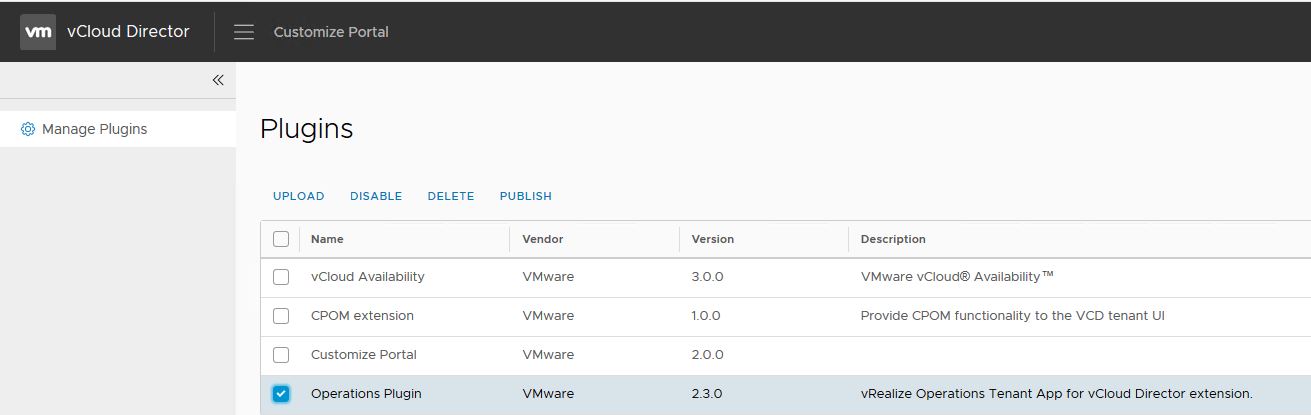Click the VMware vm logo icon
1311x415 pixels.
[x=38, y=32]
